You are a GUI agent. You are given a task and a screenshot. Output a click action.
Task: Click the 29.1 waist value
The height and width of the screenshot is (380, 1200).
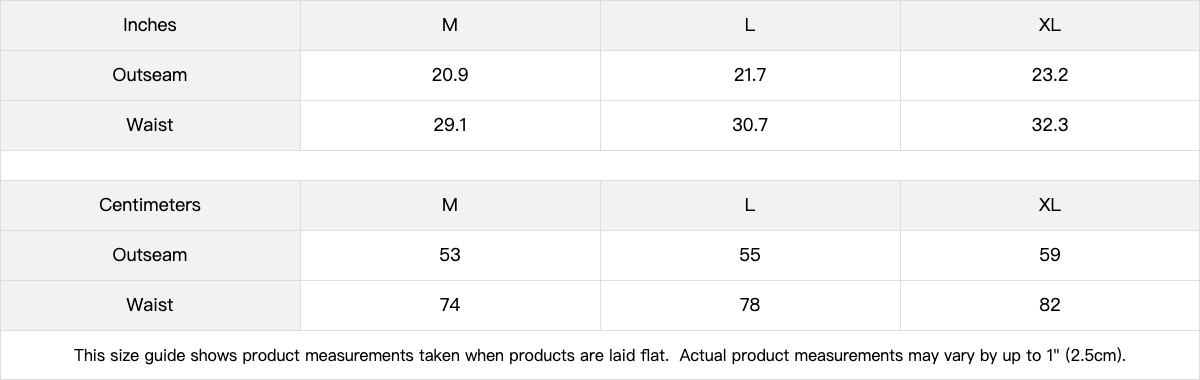pos(450,125)
